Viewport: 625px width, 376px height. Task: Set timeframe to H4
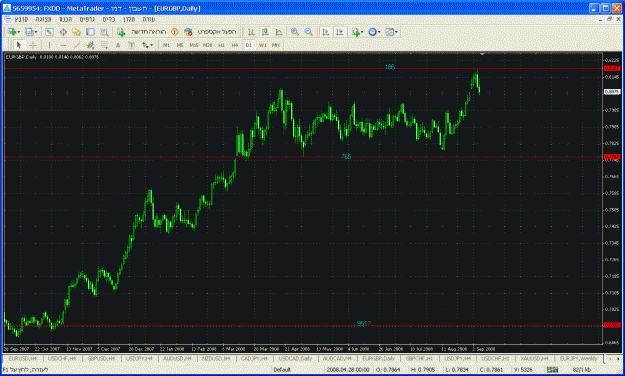235,45
